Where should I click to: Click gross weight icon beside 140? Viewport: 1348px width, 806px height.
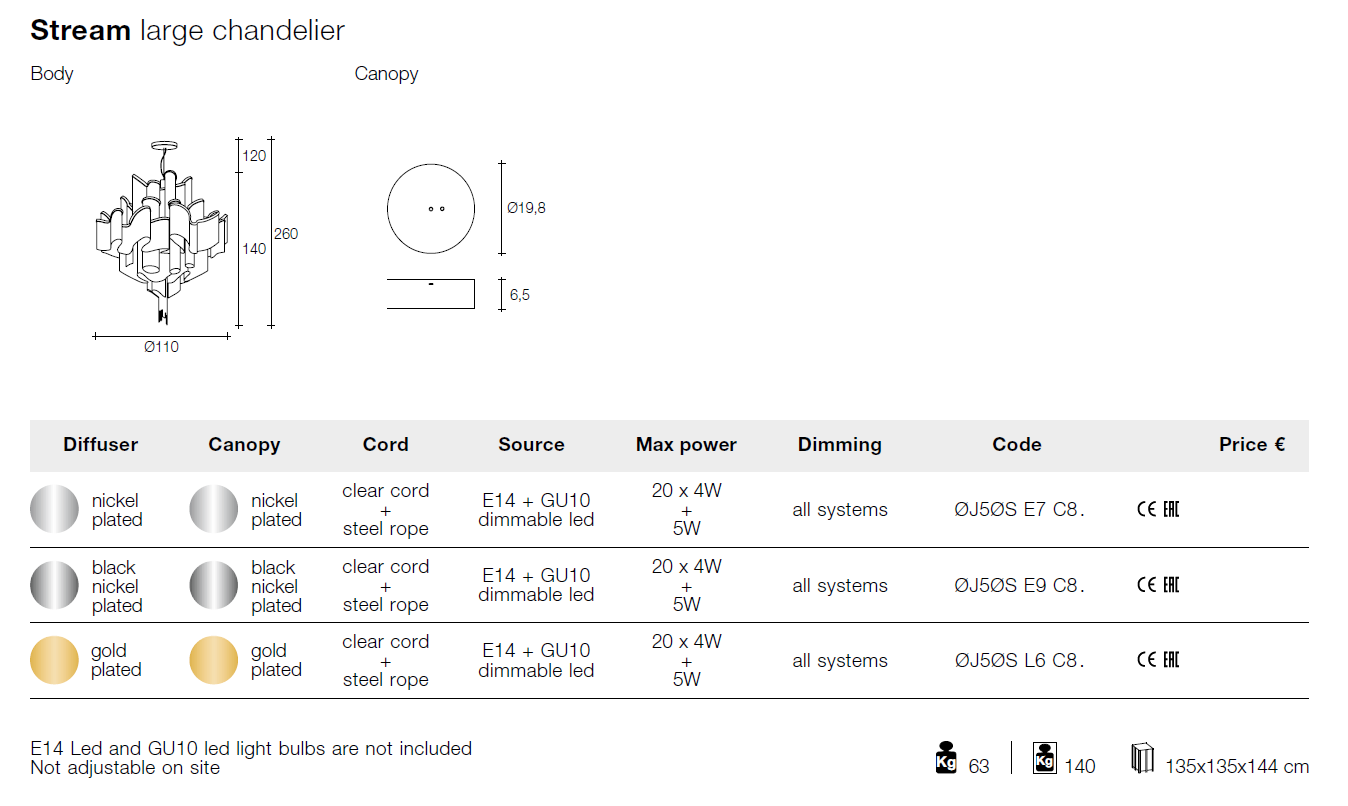pos(1044,758)
